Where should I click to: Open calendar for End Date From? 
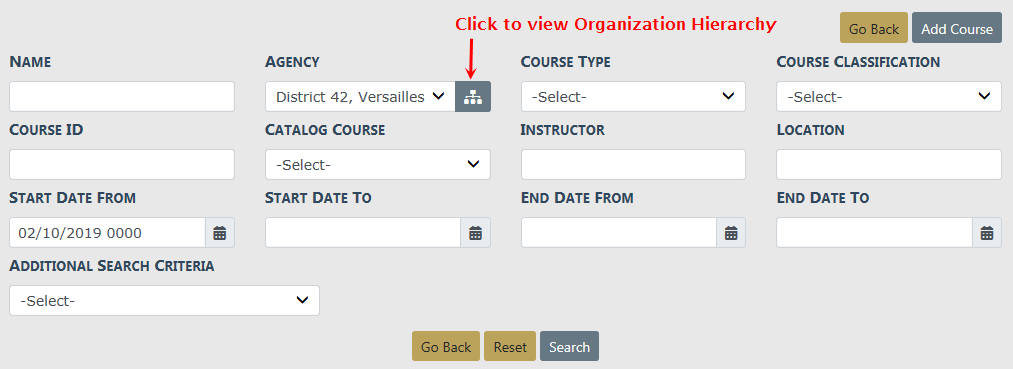tap(731, 233)
